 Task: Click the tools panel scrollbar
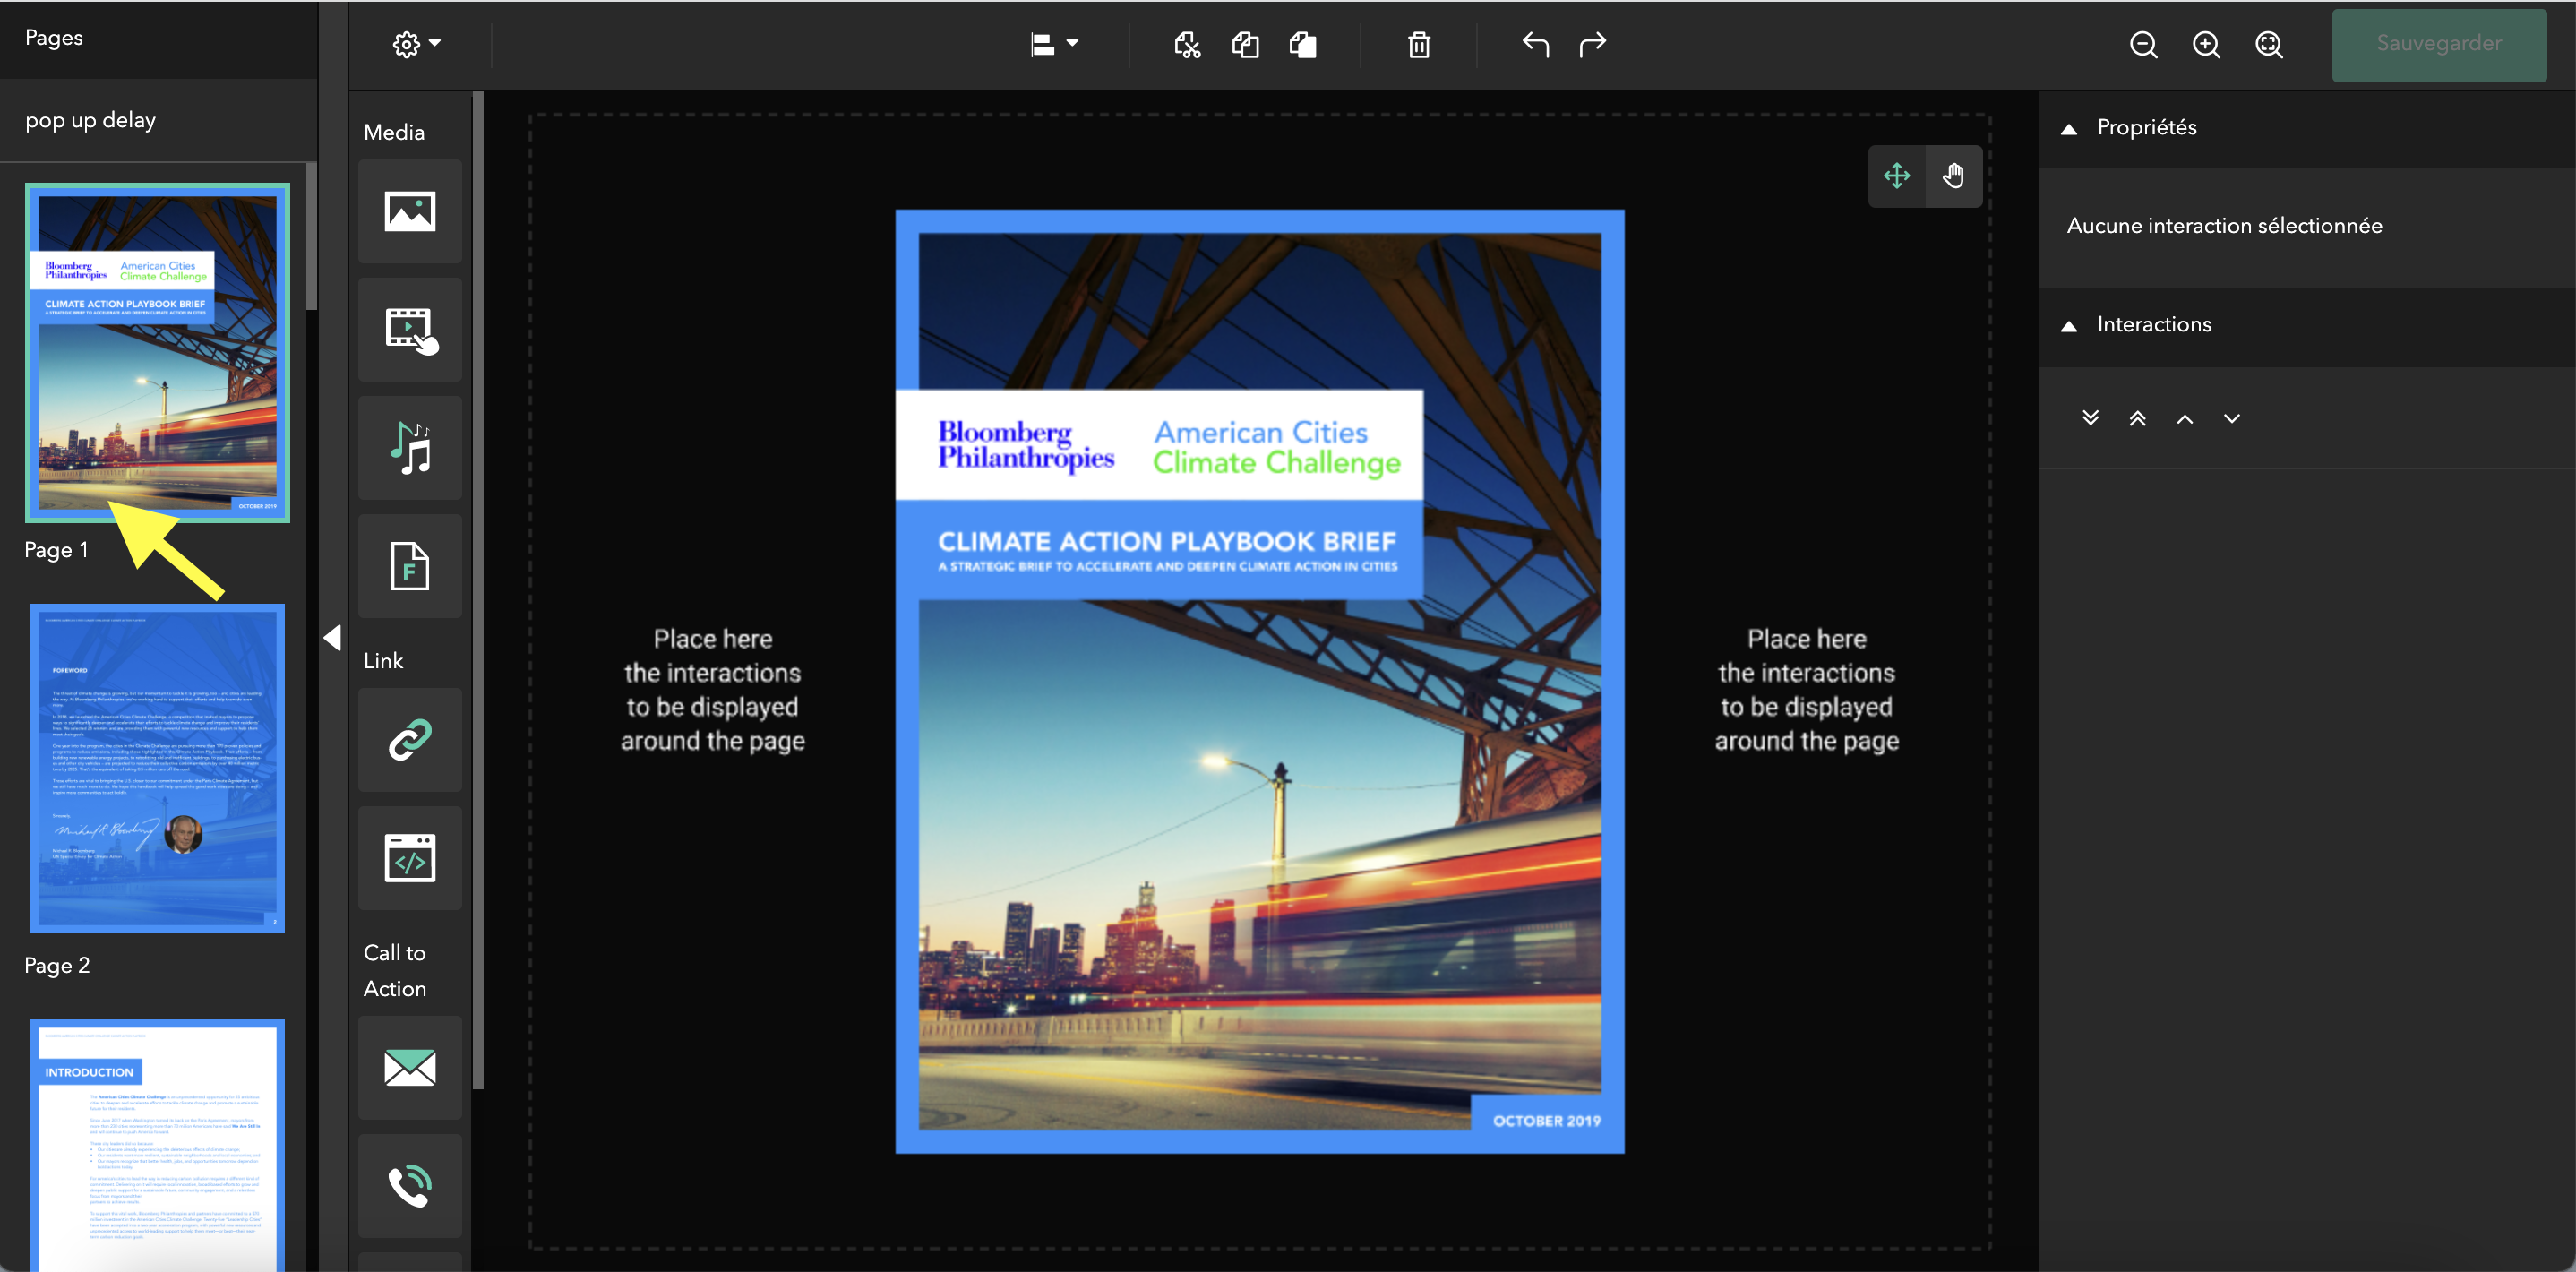pyautogui.click(x=478, y=590)
